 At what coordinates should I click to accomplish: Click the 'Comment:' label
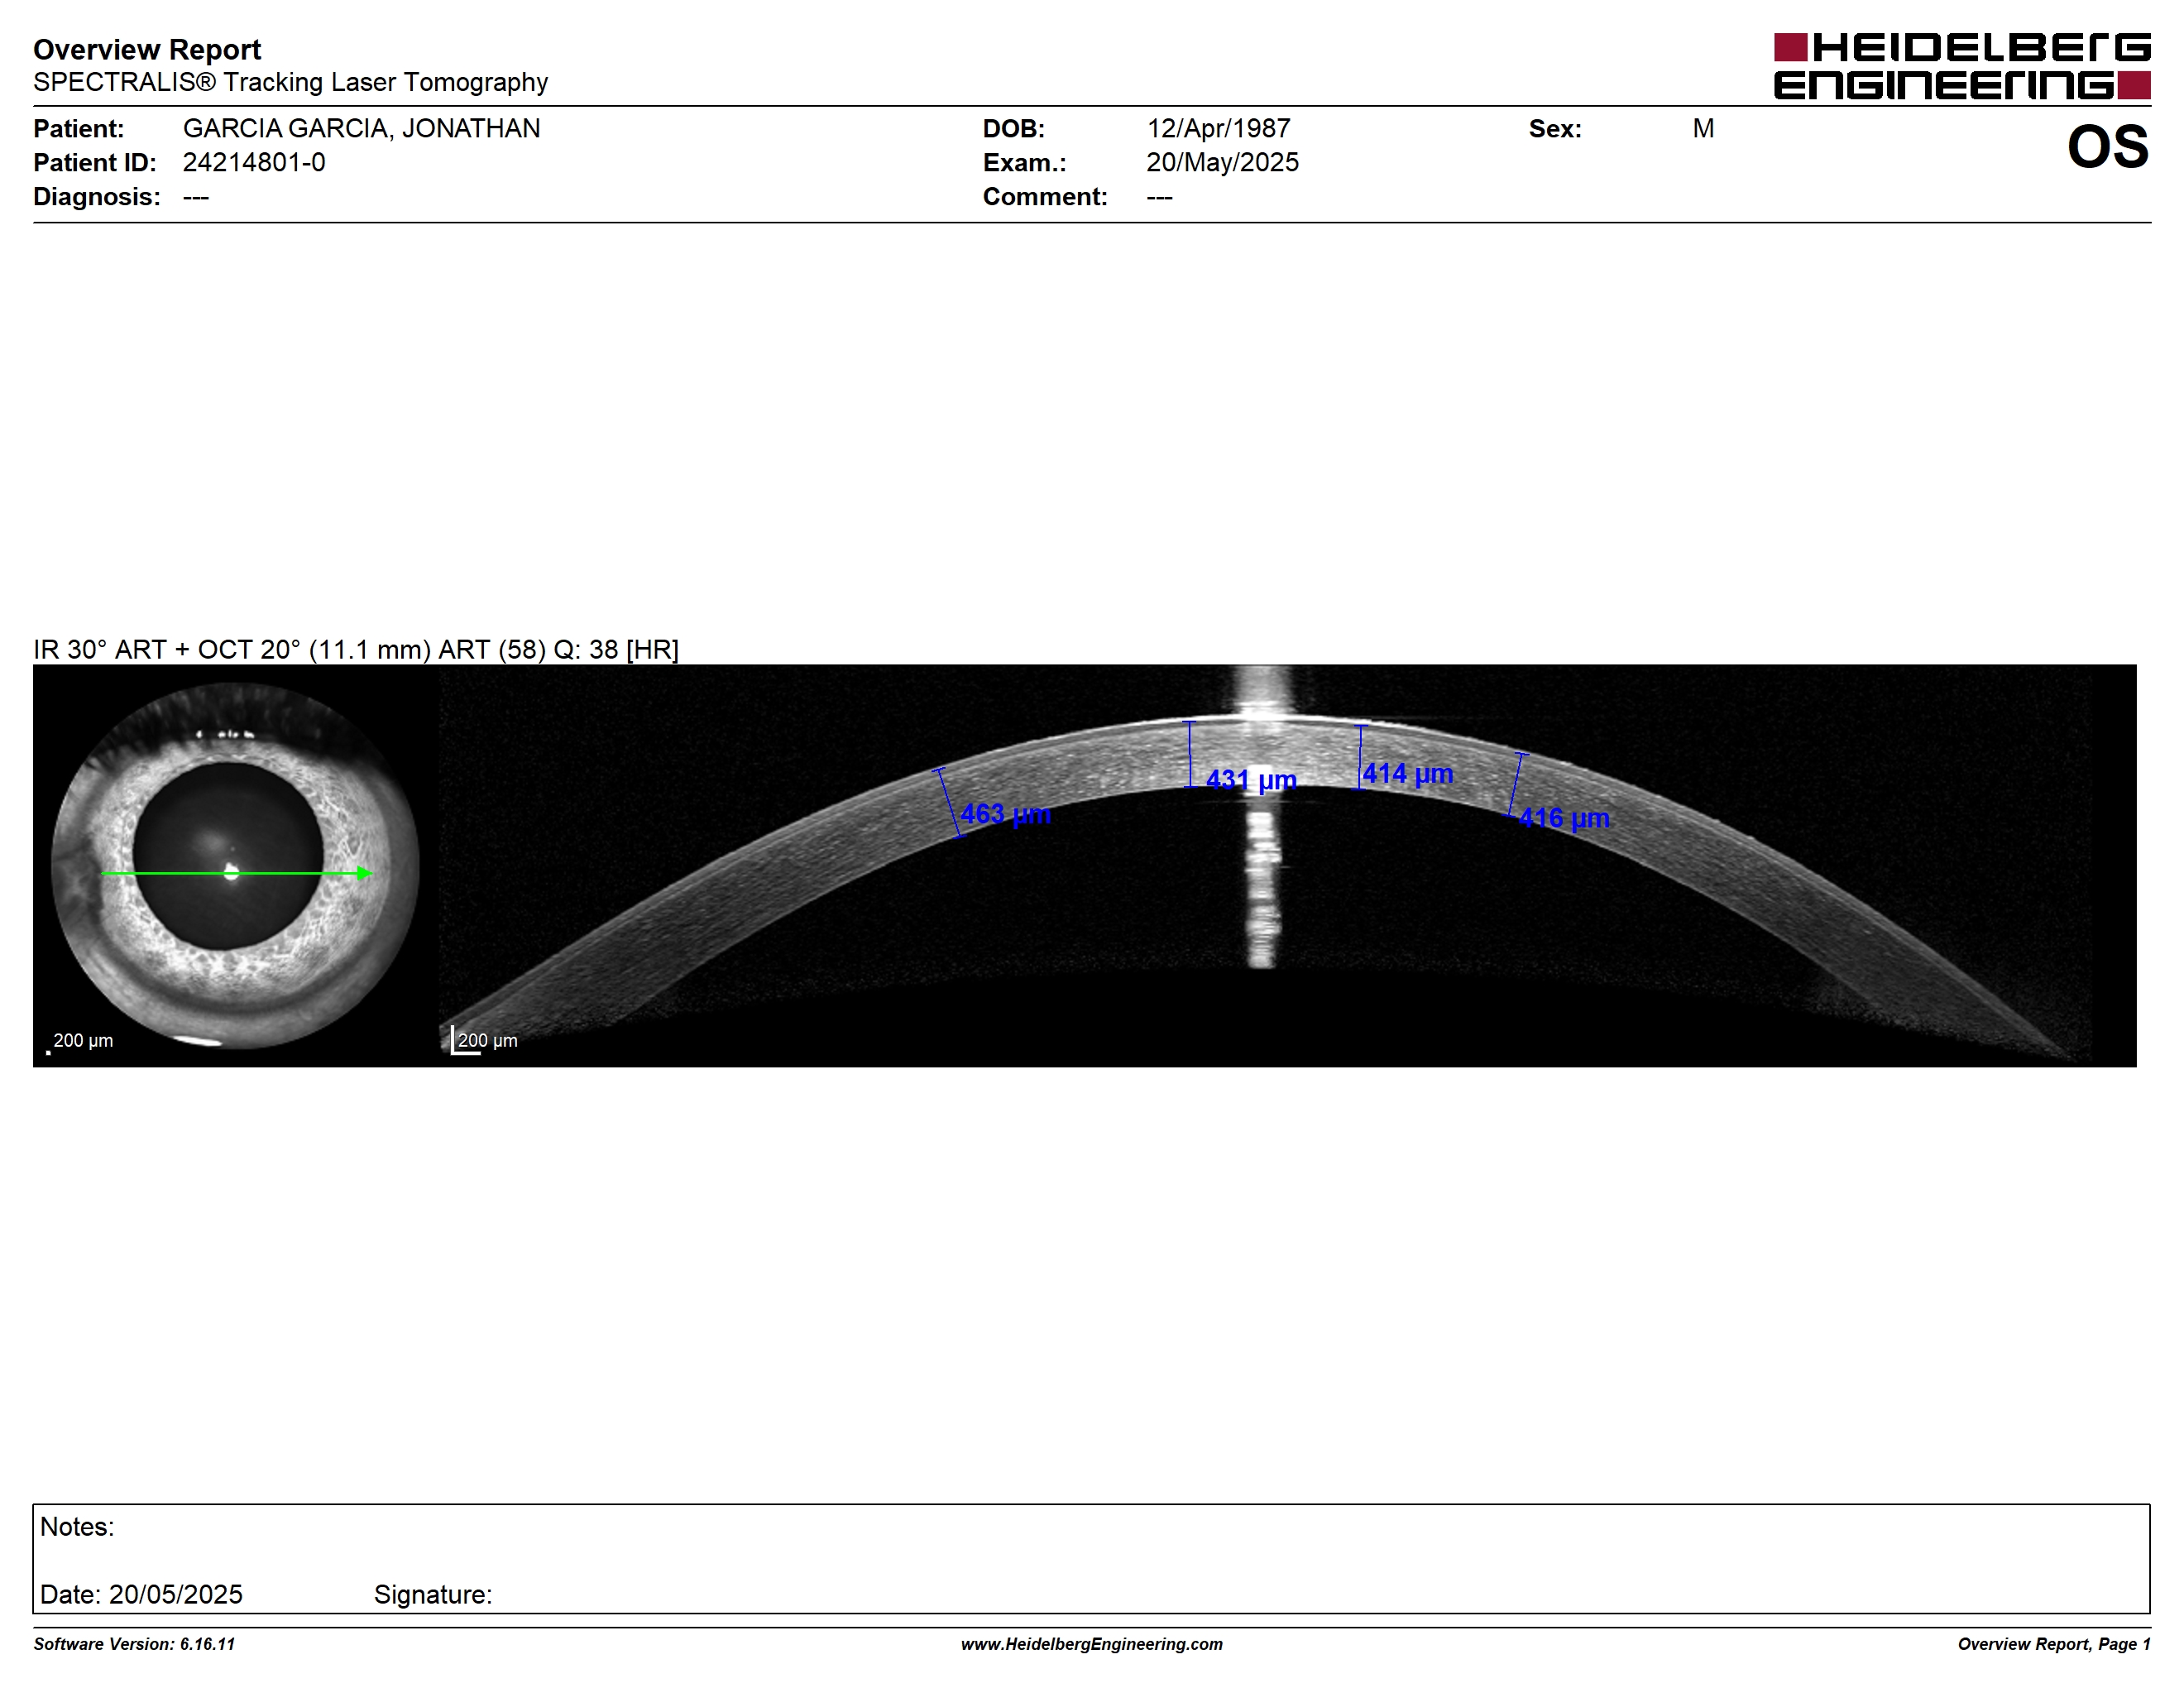coord(1045,196)
